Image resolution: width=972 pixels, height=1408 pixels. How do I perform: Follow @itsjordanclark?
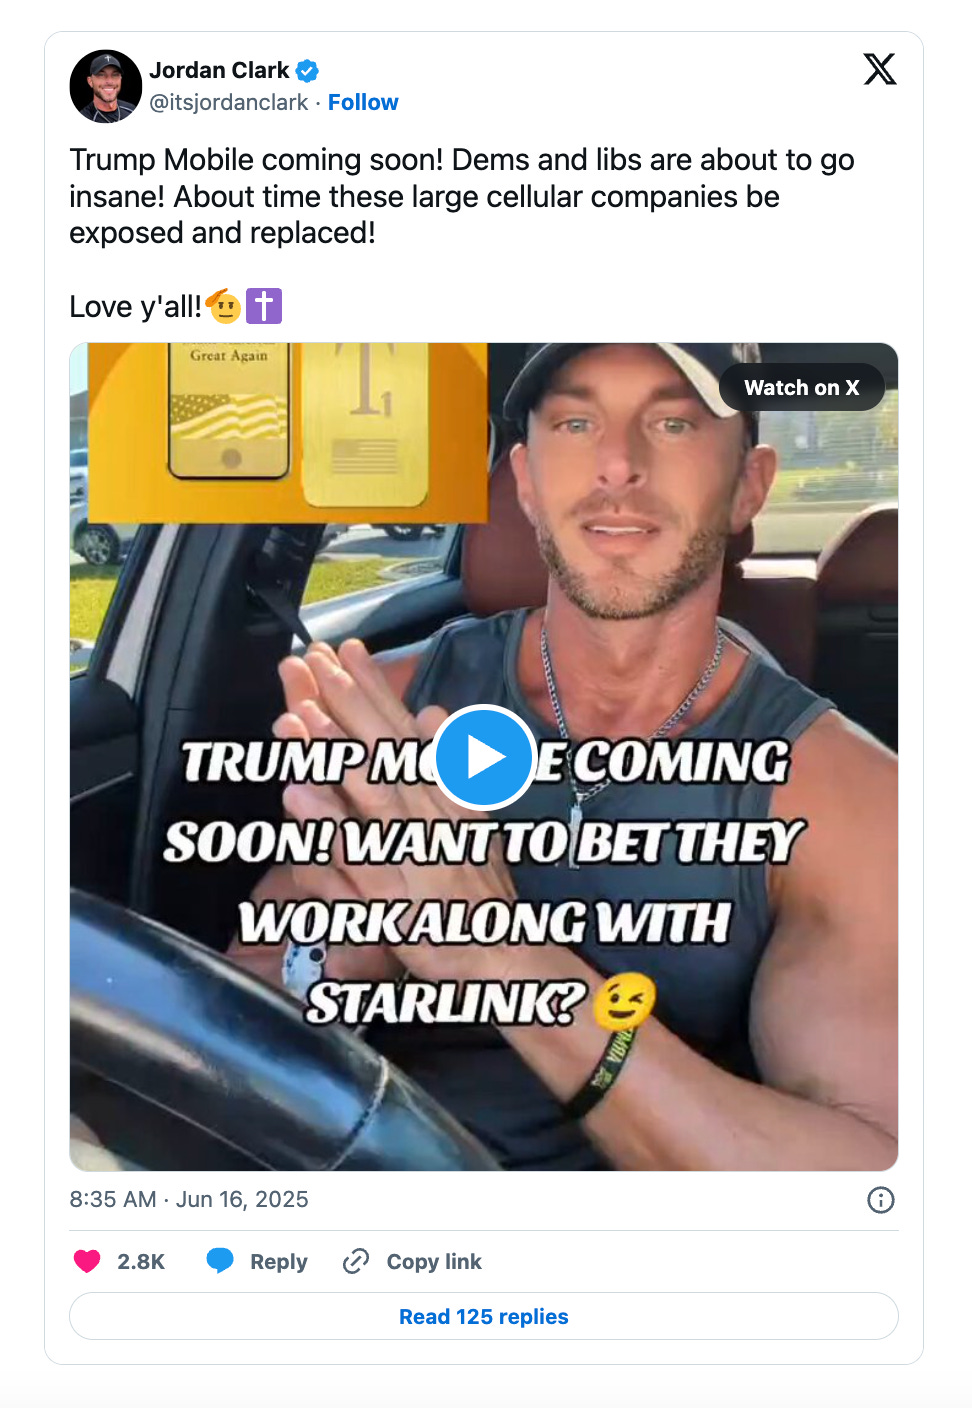(x=363, y=102)
